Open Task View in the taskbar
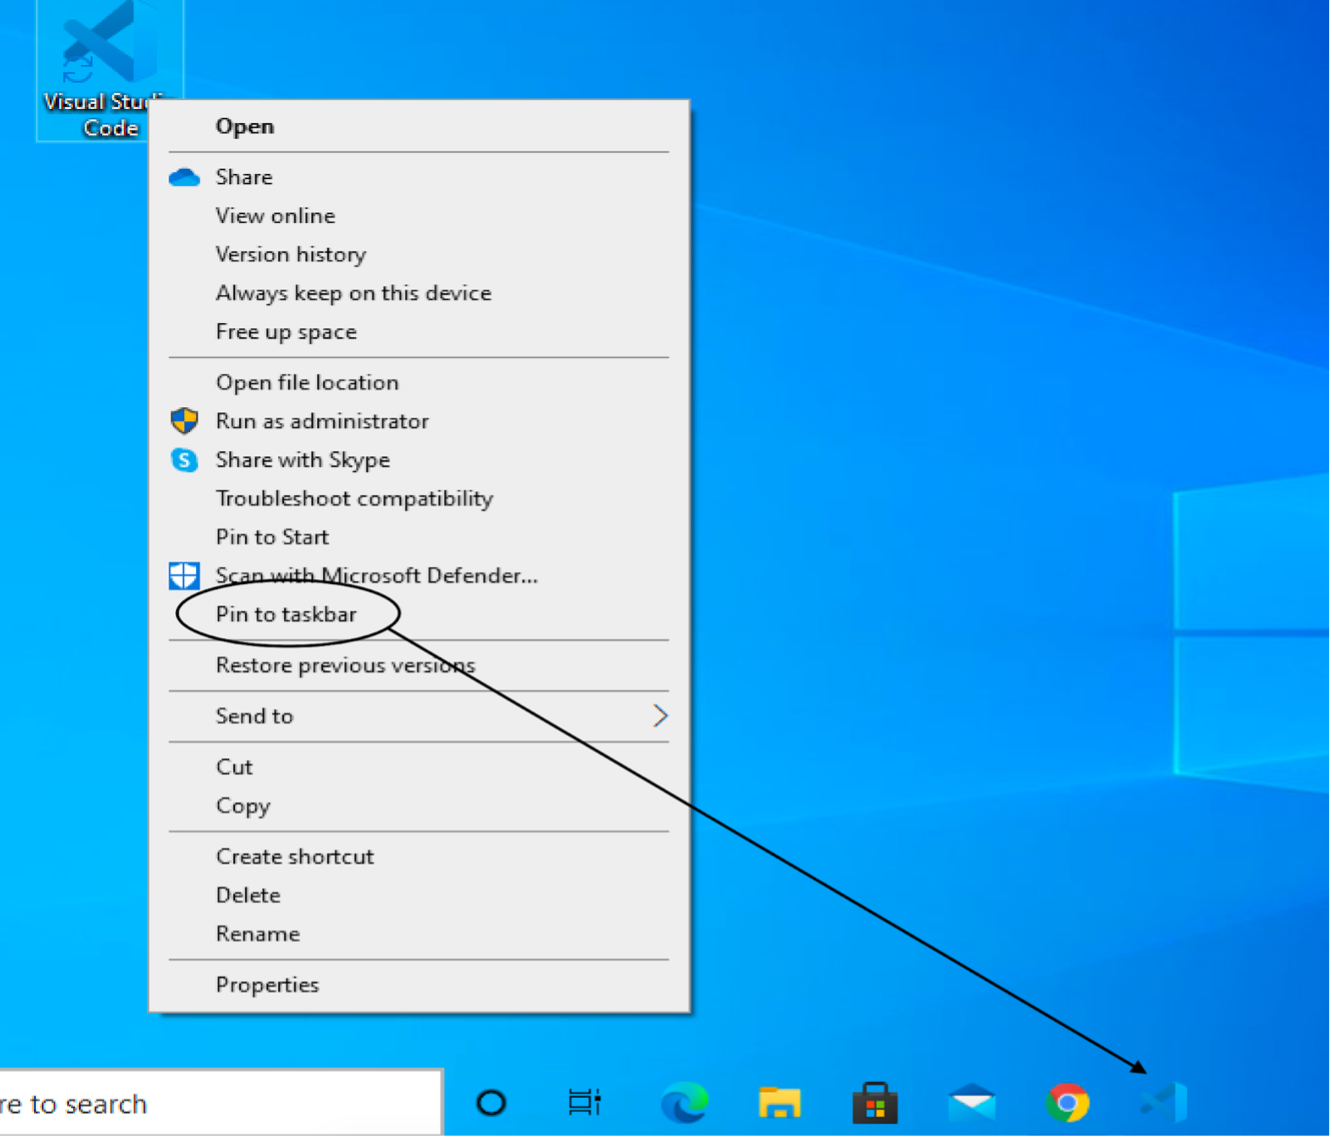The width and height of the screenshot is (1332, 1139). tap(585, 1102)
